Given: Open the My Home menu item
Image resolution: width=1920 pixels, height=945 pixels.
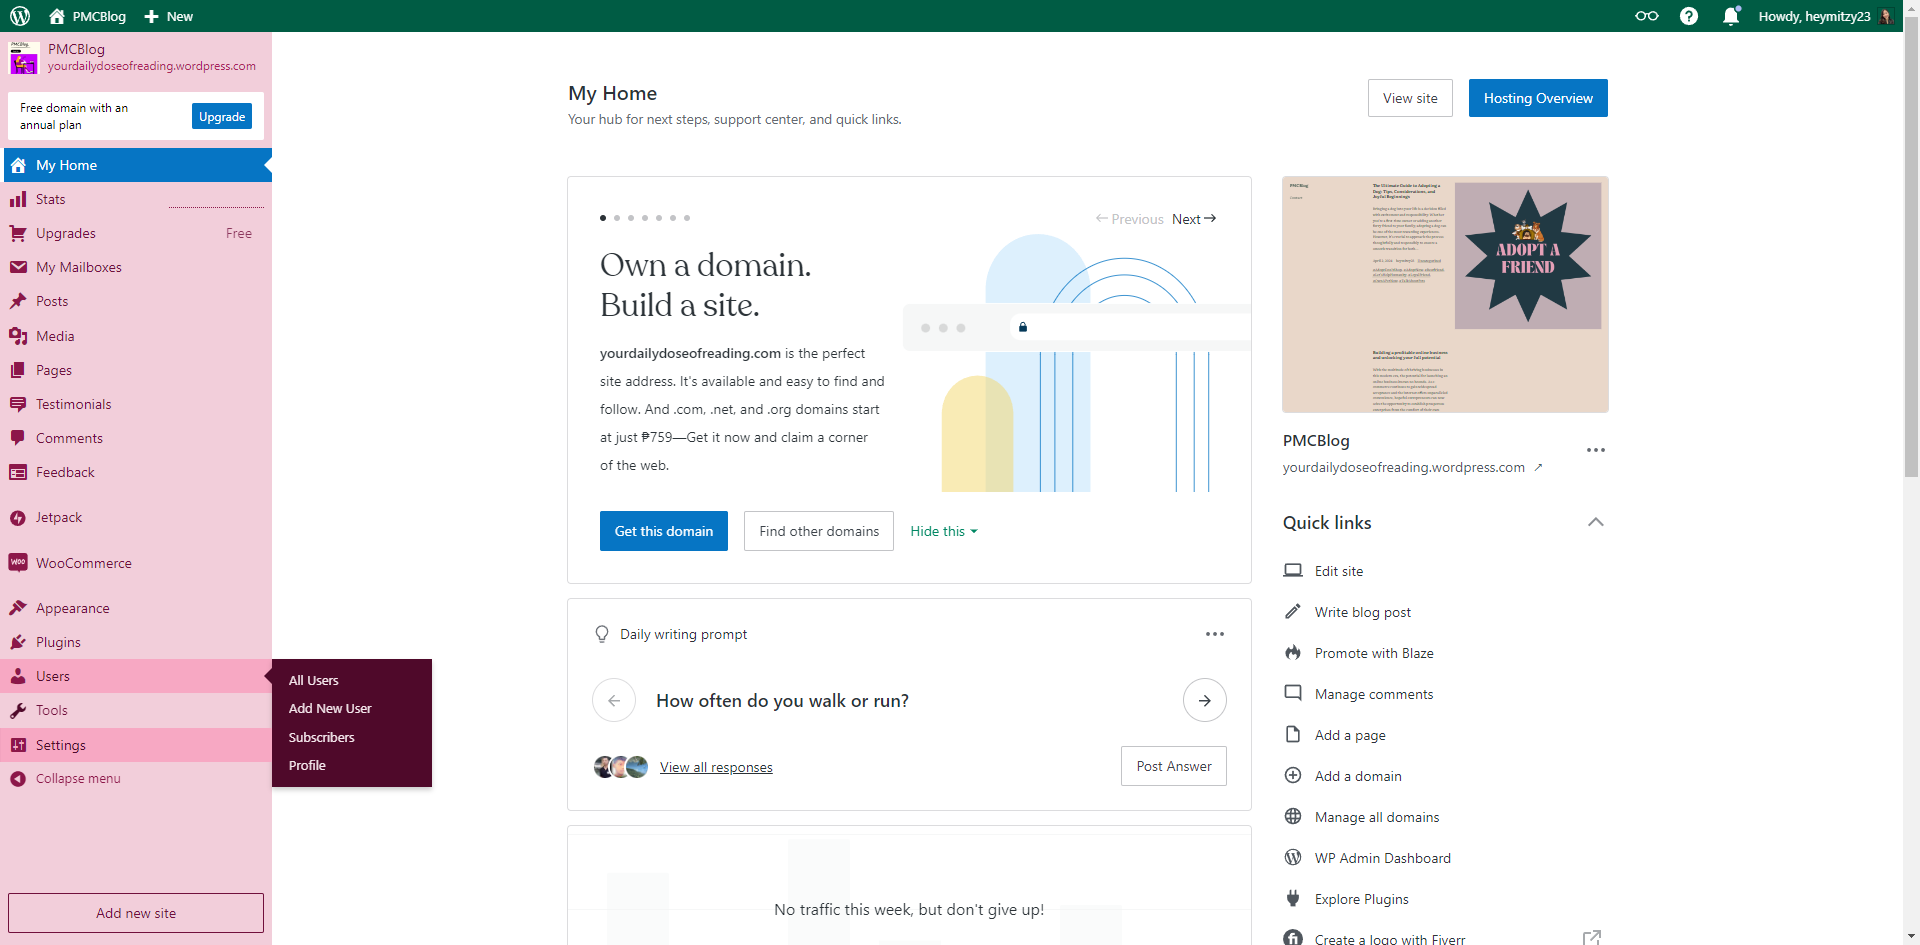Looking at the screenshot, I should [136, 165].
